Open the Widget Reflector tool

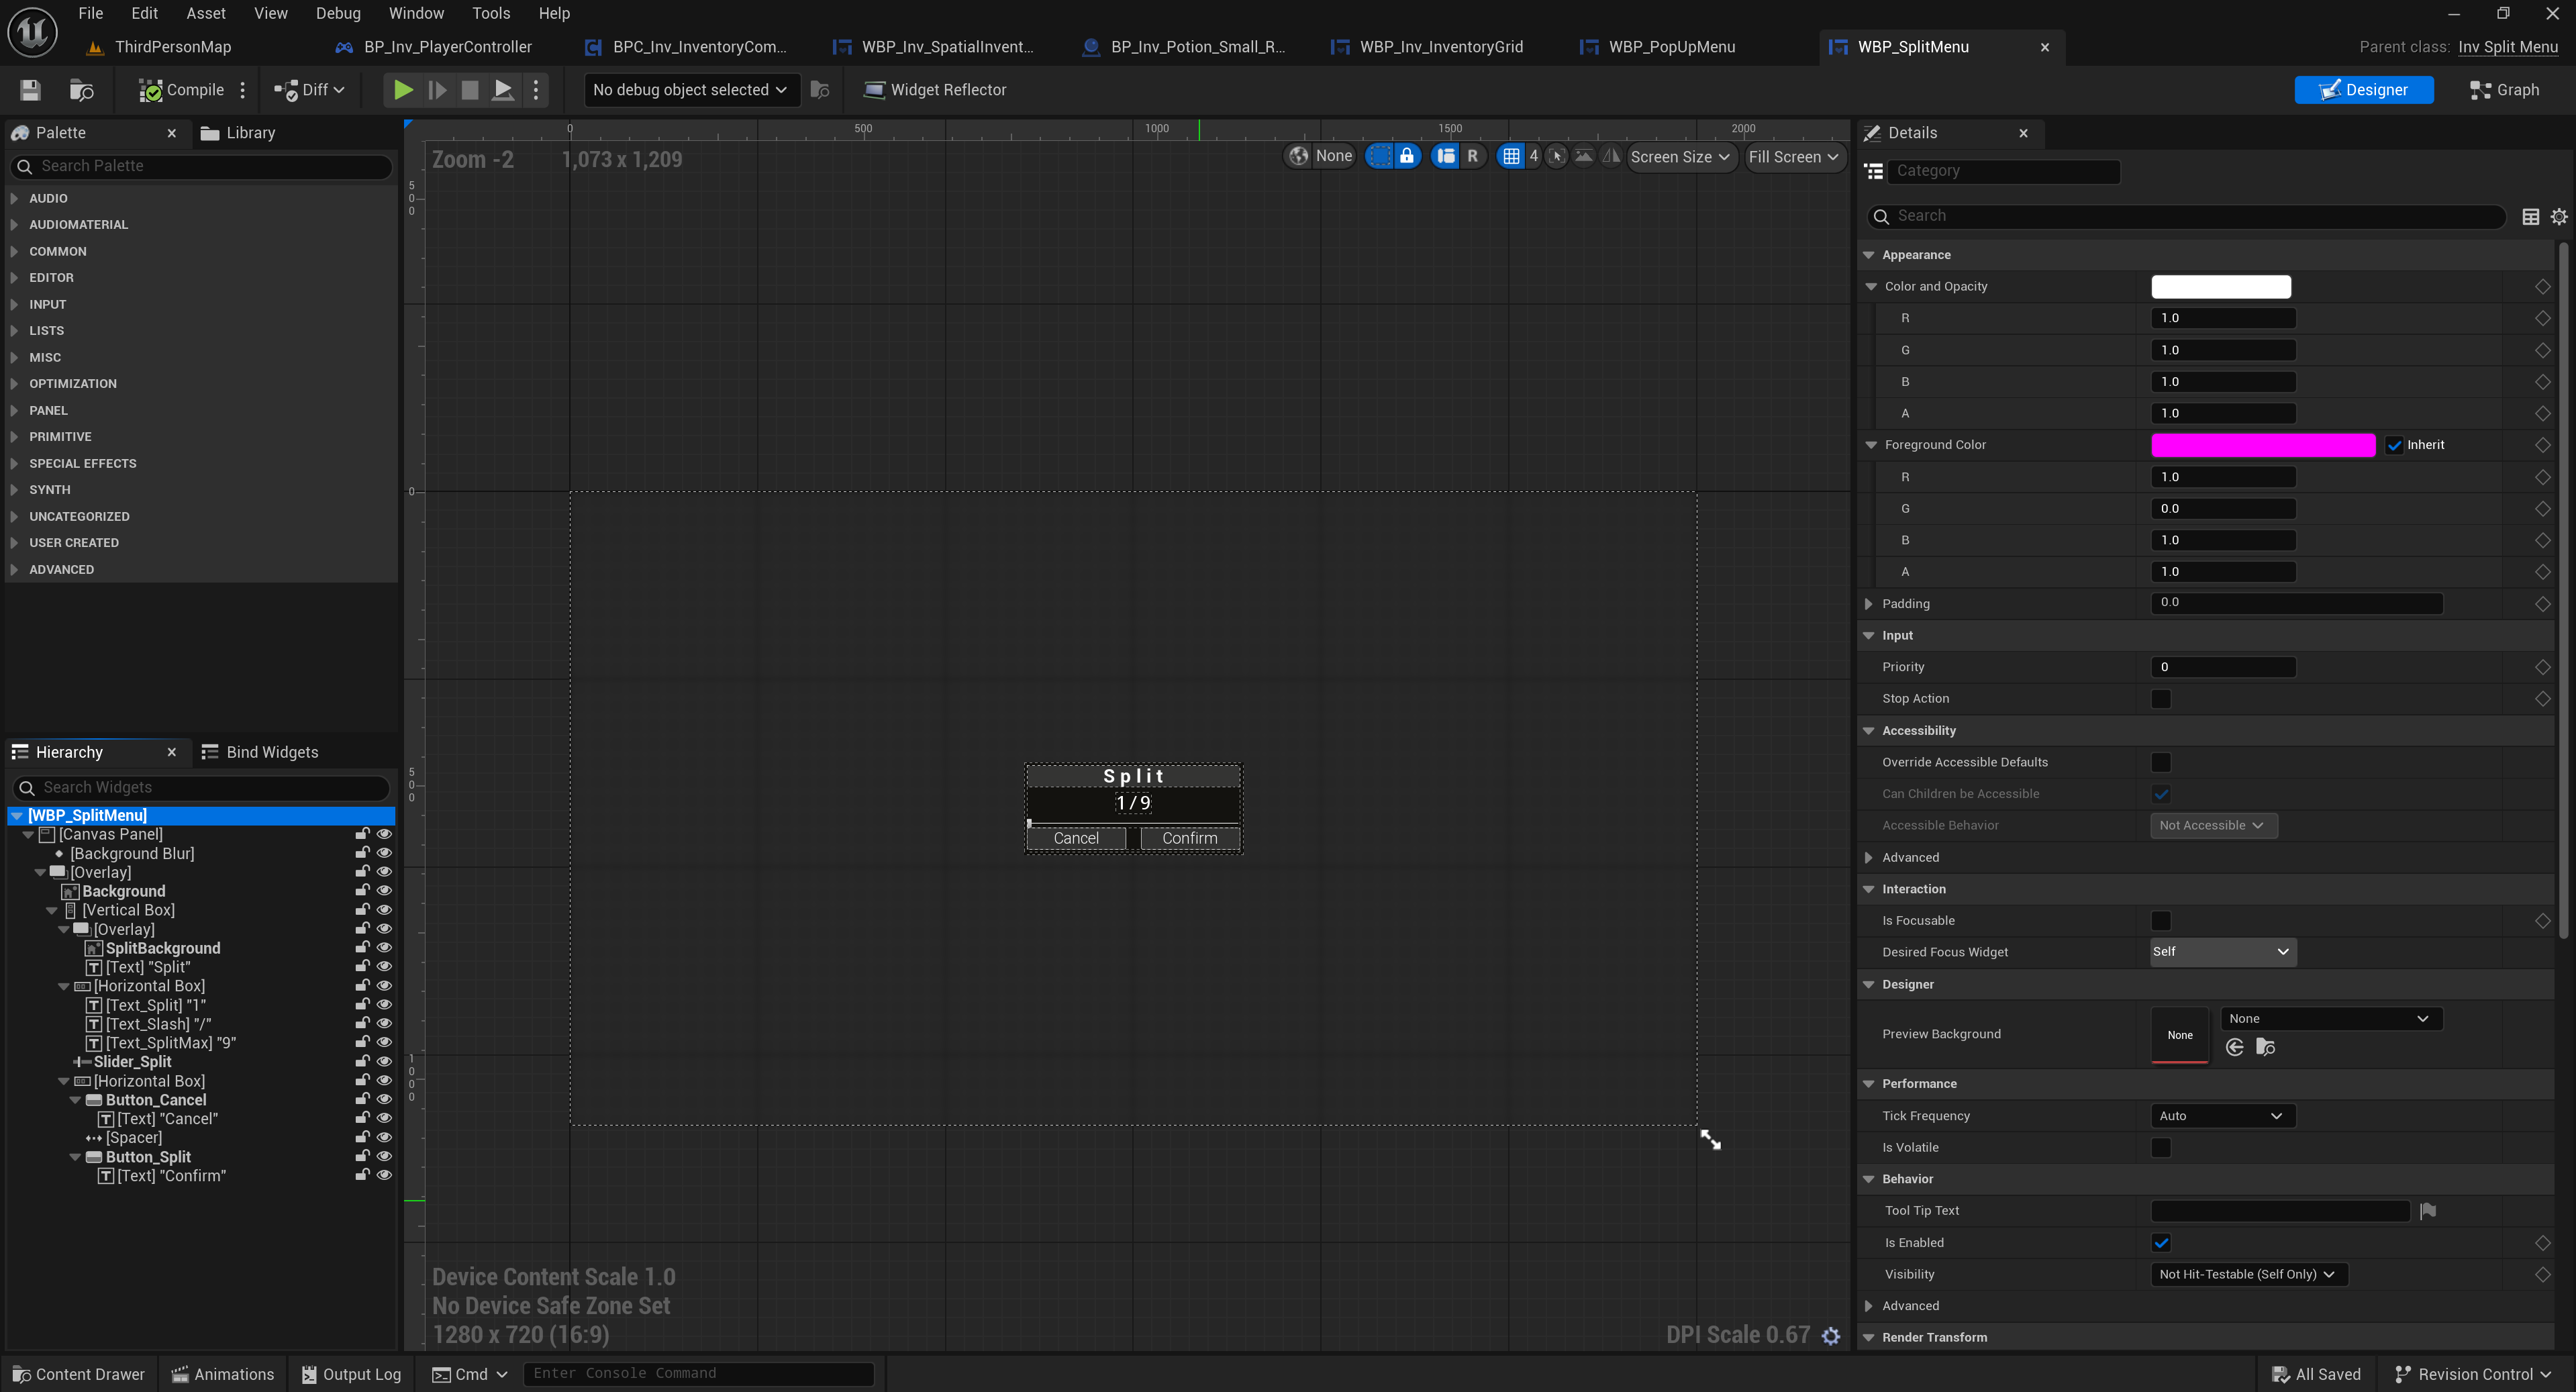point(934,90)
